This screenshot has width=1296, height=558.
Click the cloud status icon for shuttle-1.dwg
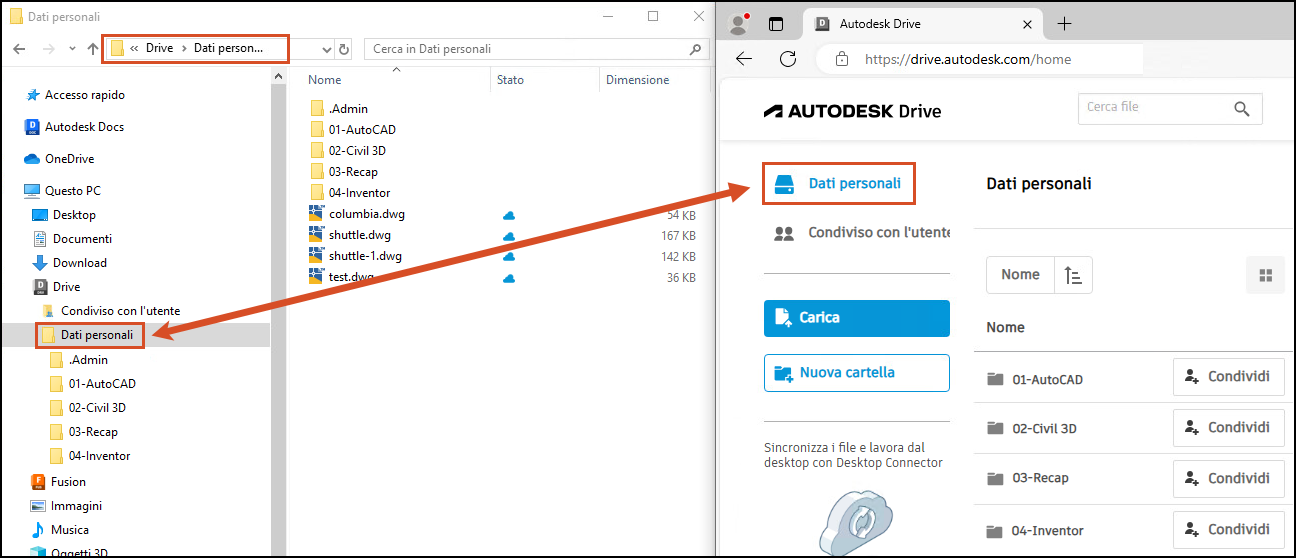(509, 257)
